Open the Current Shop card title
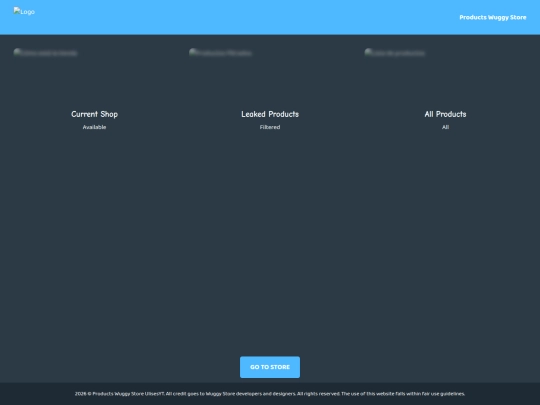540x405 pixels. (94, 114)
